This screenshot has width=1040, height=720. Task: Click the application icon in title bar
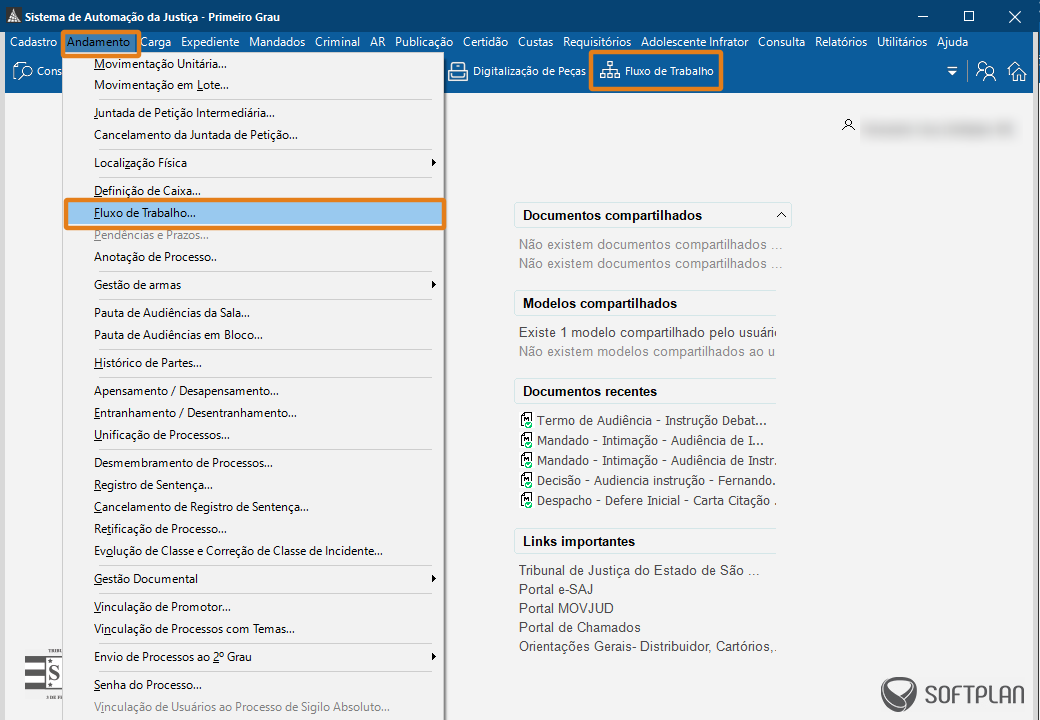(x=13, y=17)
